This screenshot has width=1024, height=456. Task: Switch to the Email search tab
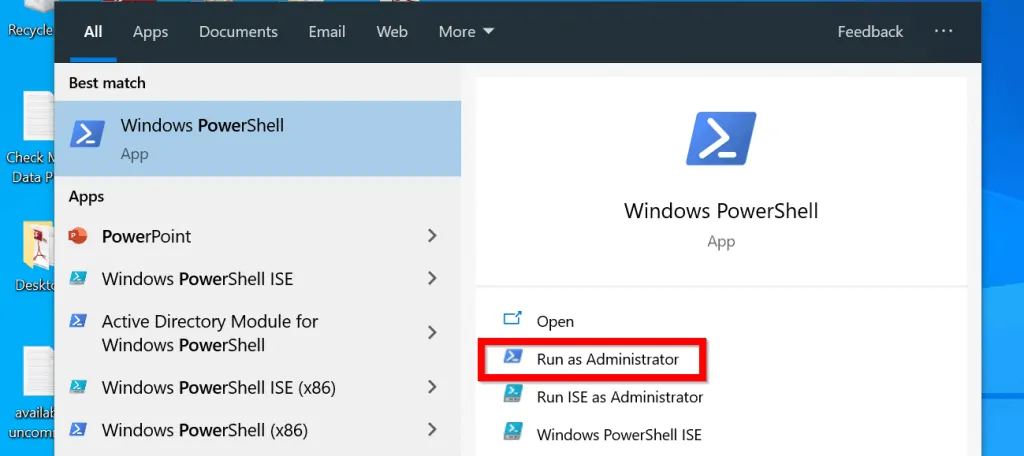(327, 31)
